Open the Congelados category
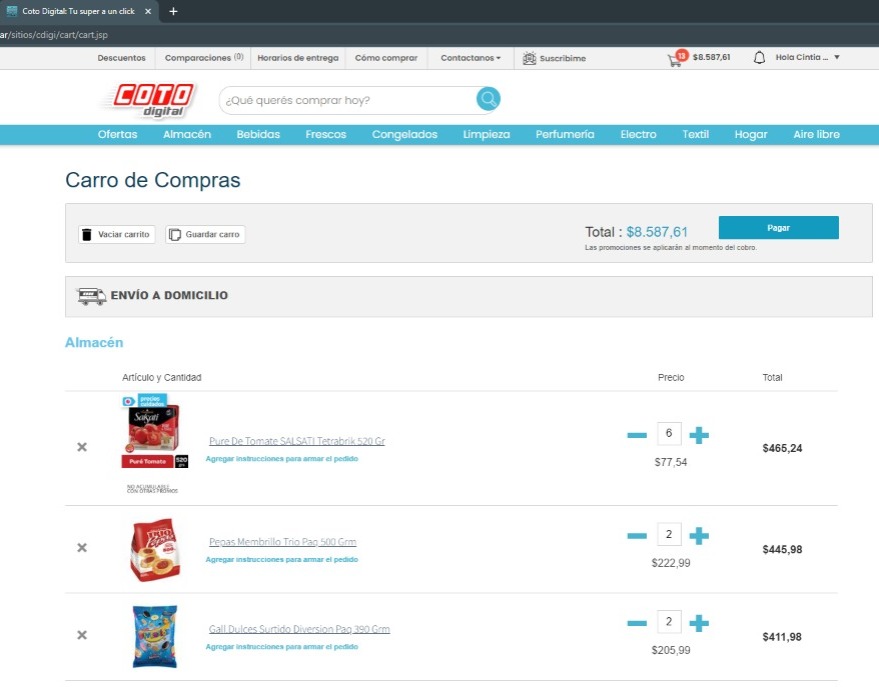879x687 pixels. click(x=404, y=134)
